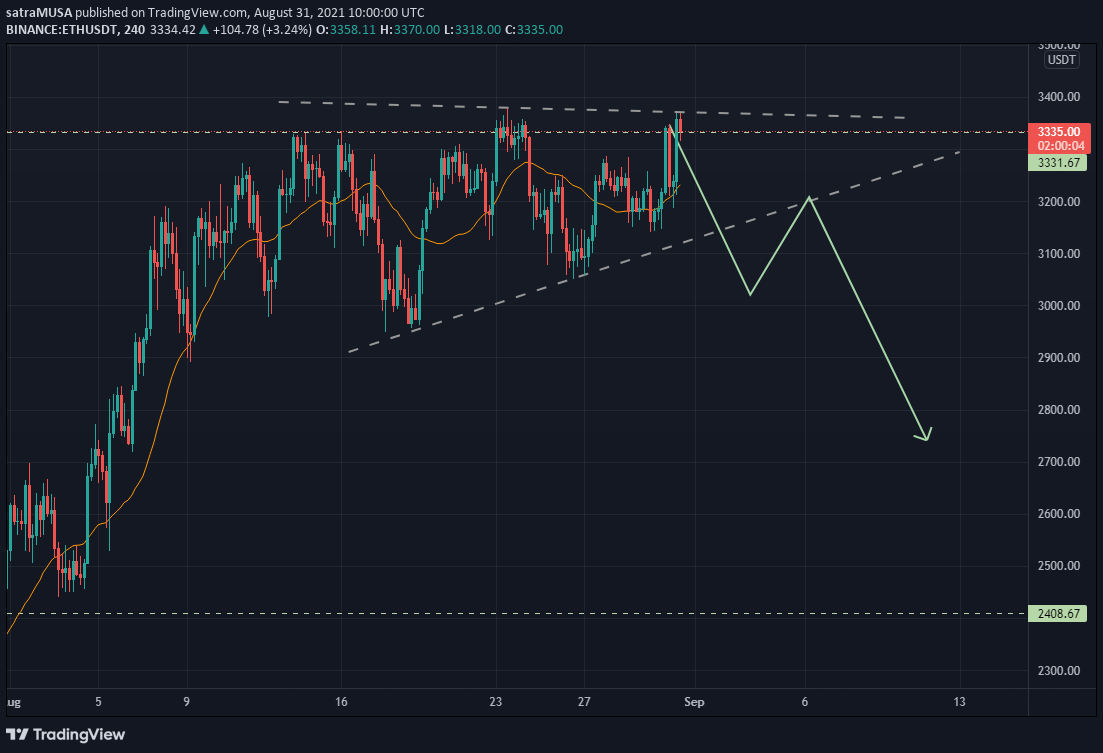Screen dimensions: 1103x753
Task: Click the 5 date label on time axis
Action: coord(98,702)
